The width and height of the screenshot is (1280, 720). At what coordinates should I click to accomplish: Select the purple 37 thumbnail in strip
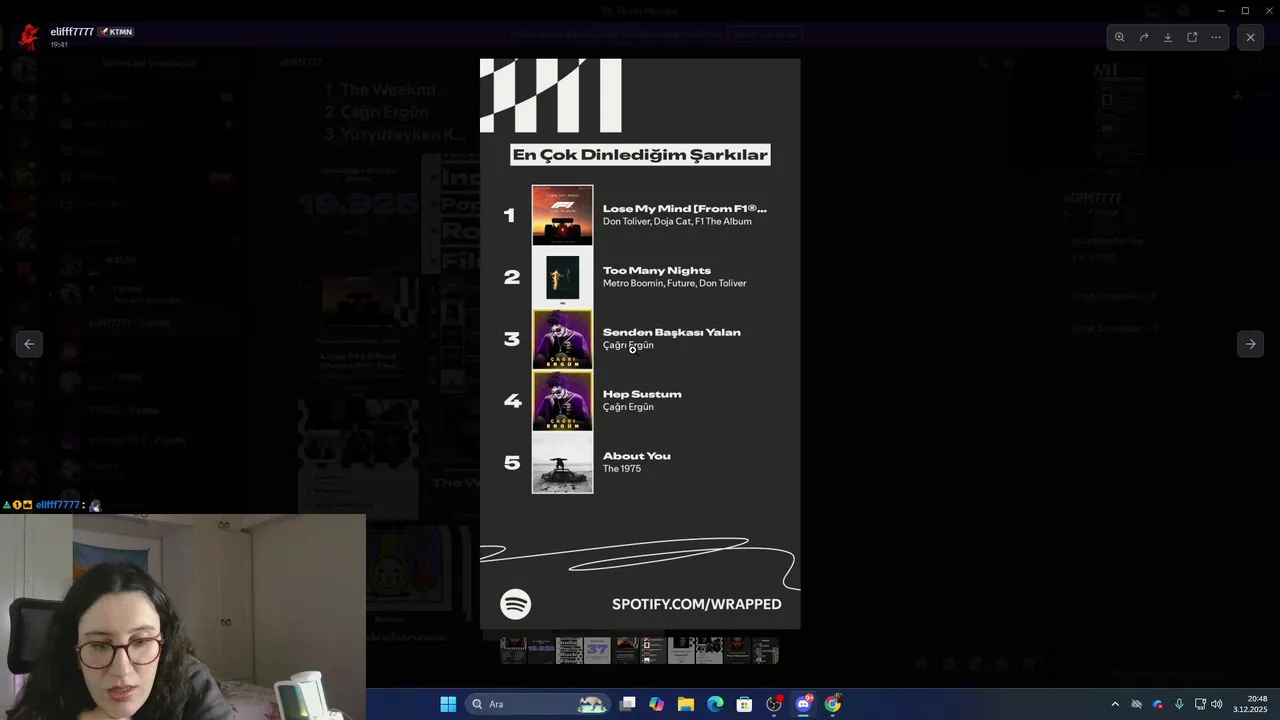(x=597, y=651)
